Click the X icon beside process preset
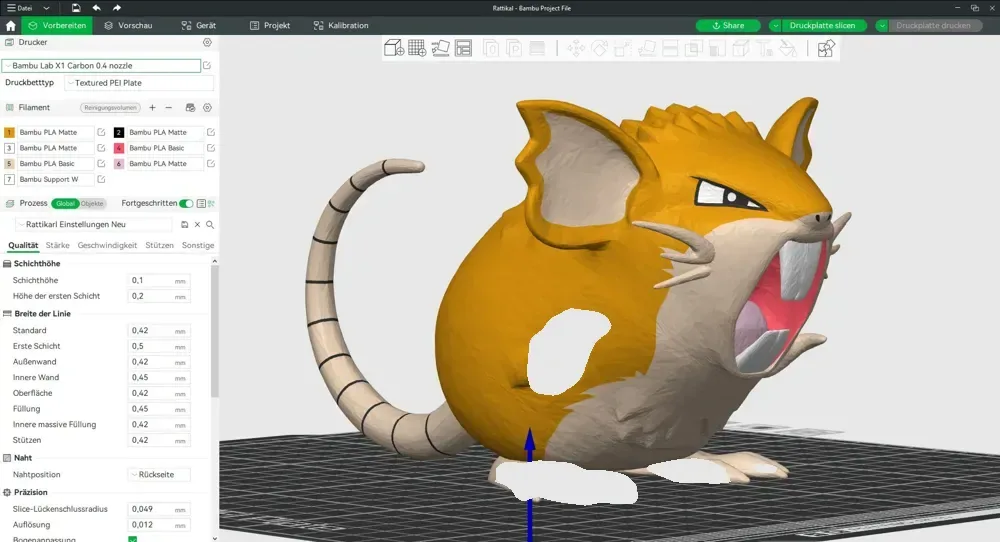The image size is (1000, 542). pos(197,224)
